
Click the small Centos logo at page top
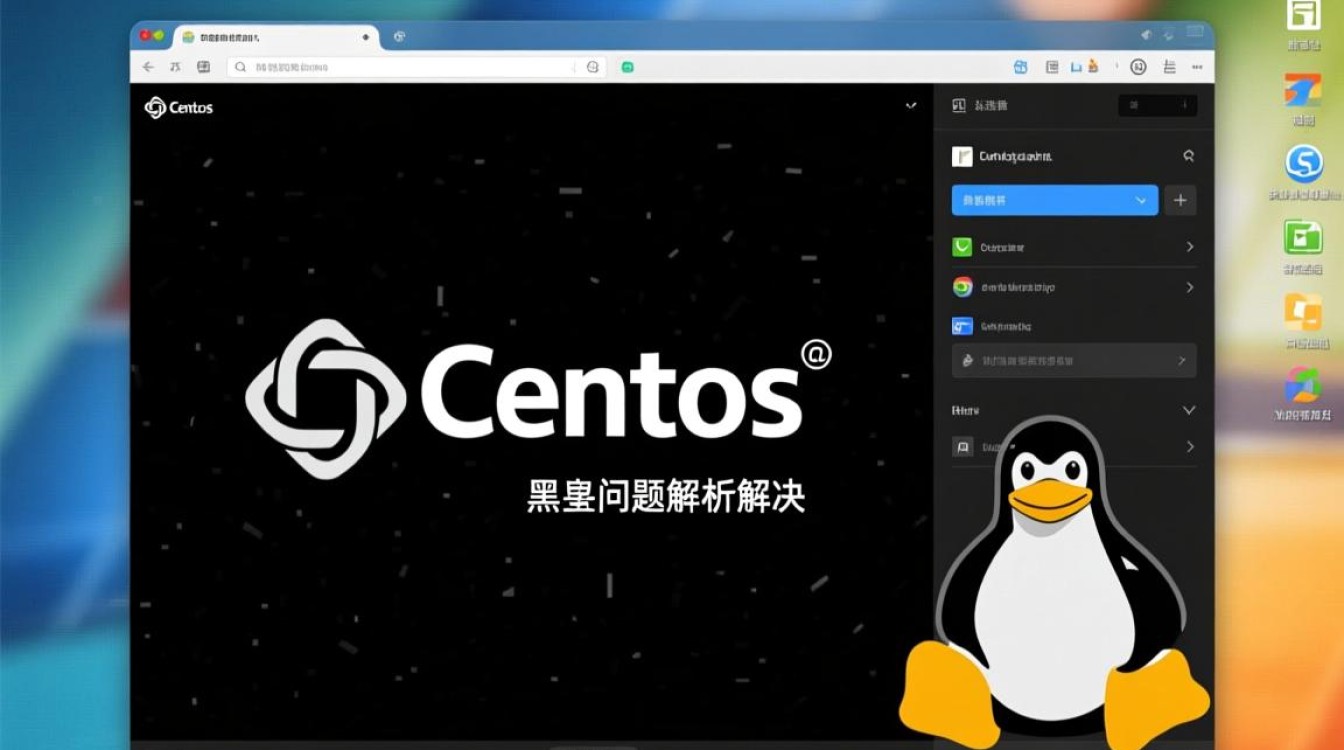[179, 107]
